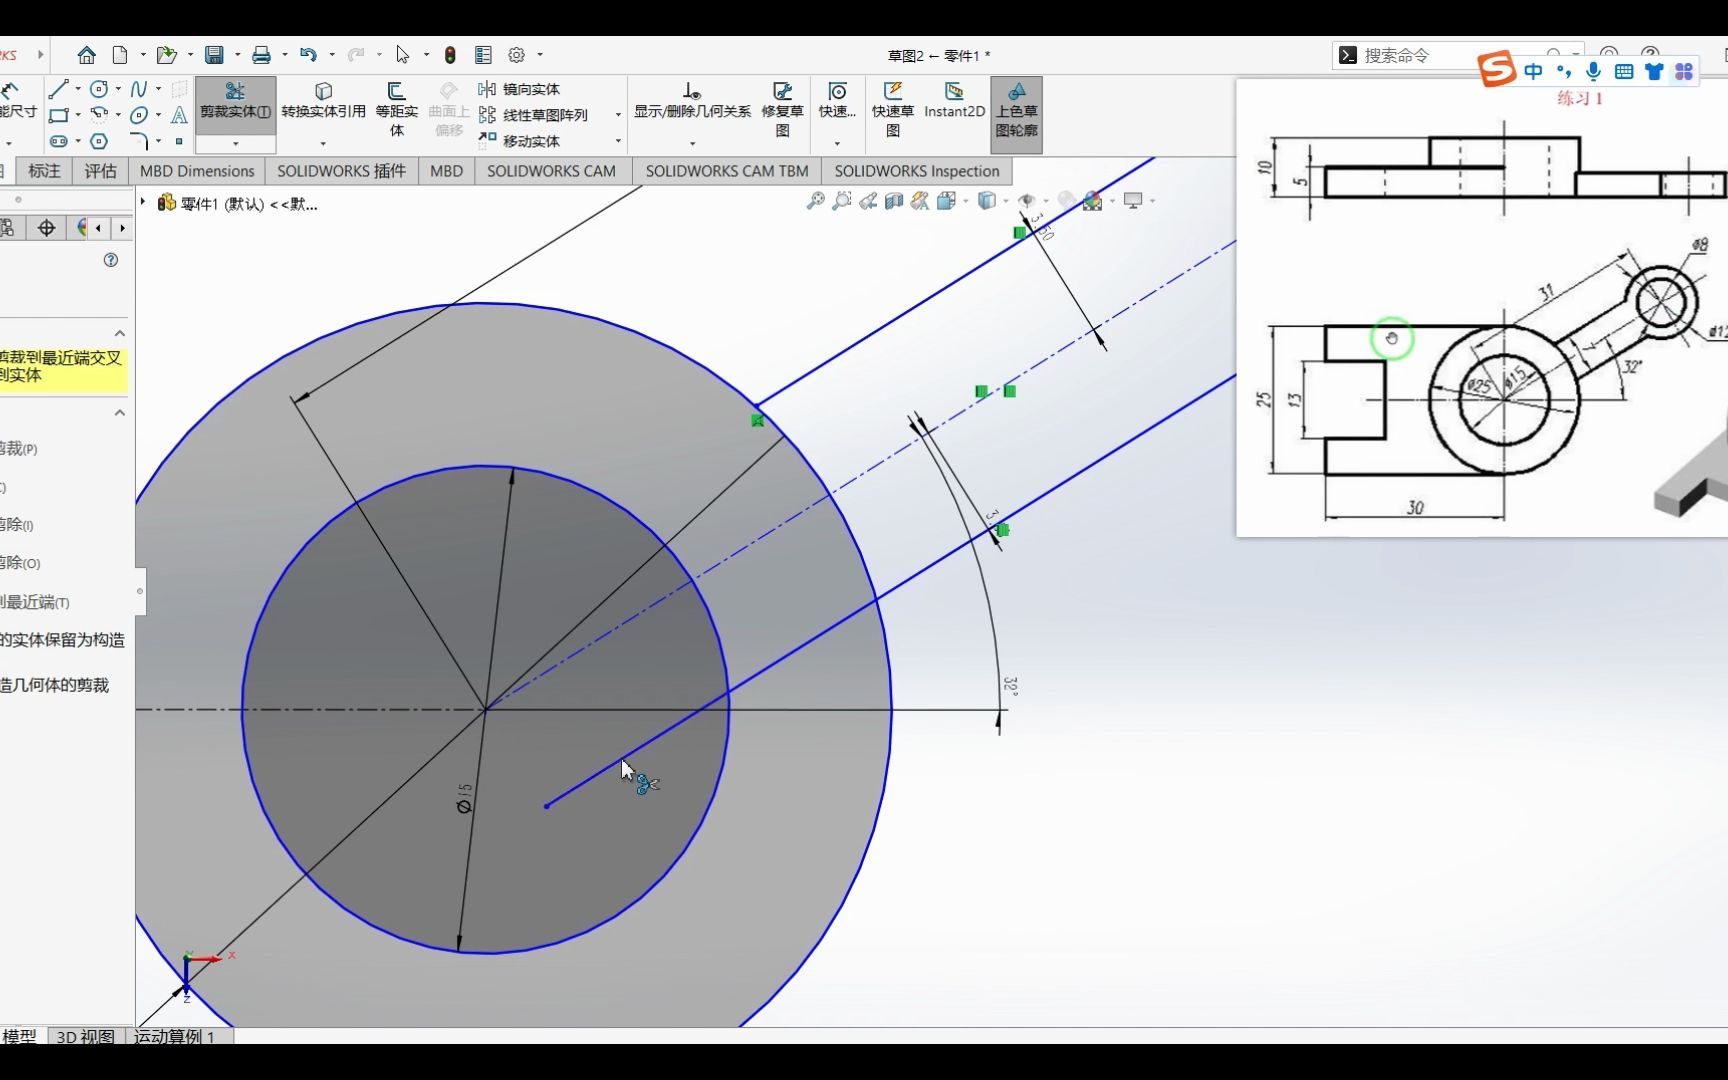Activate the Section View viewport icon
The width and height of the screenshot is (1728, 1080).
[x=894, y=201]
